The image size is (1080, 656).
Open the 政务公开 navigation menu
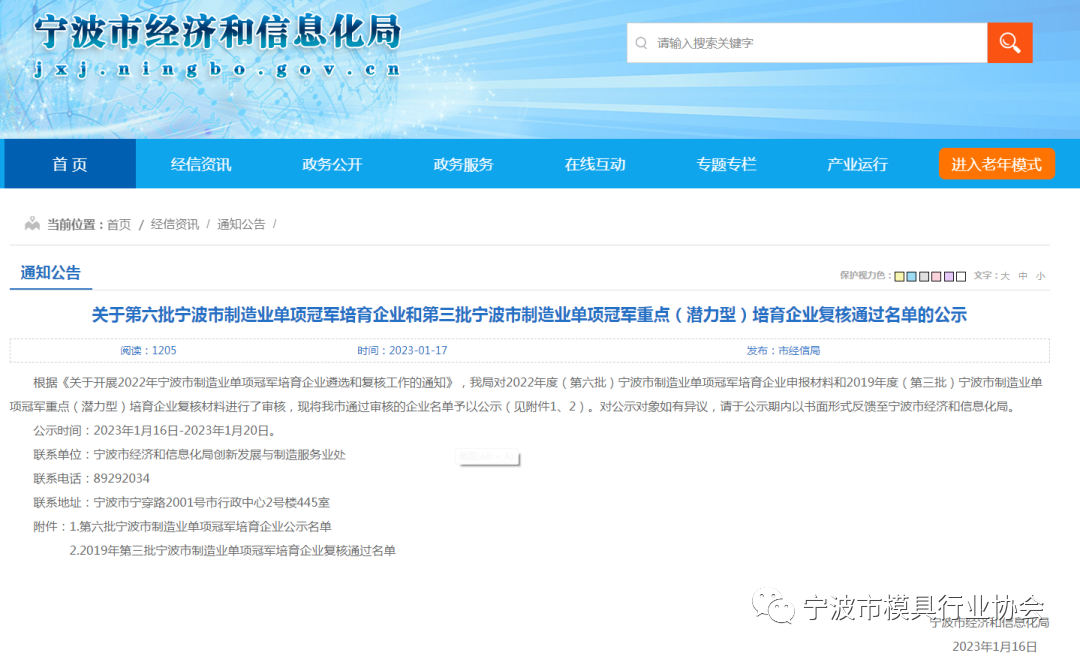pyautogui.click(x=331, y=164)
